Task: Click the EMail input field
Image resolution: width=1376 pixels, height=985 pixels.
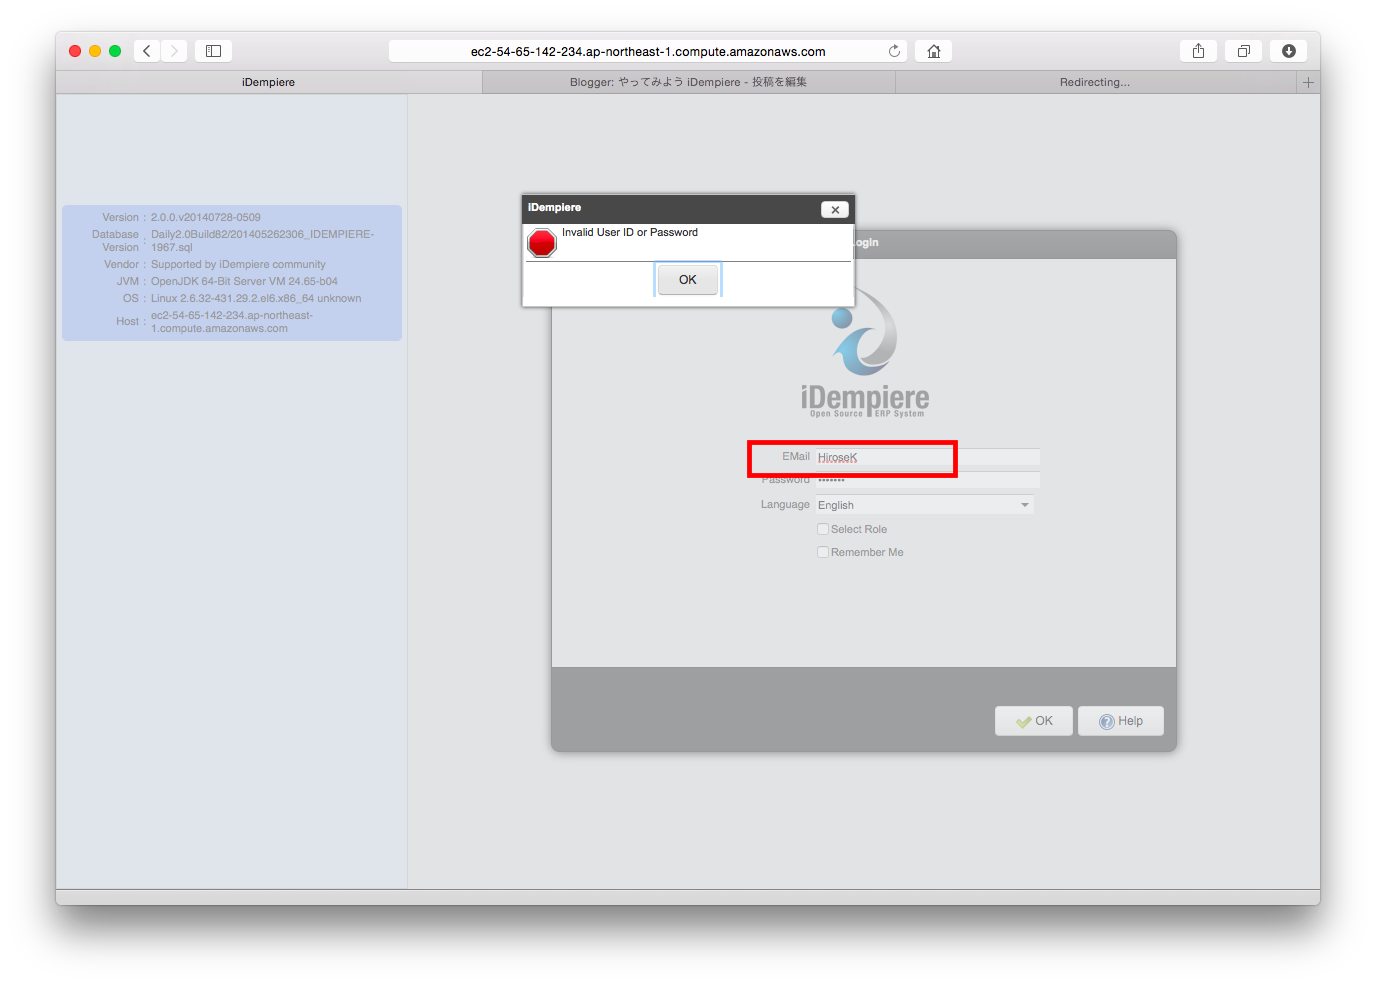Action: (927, 457)
